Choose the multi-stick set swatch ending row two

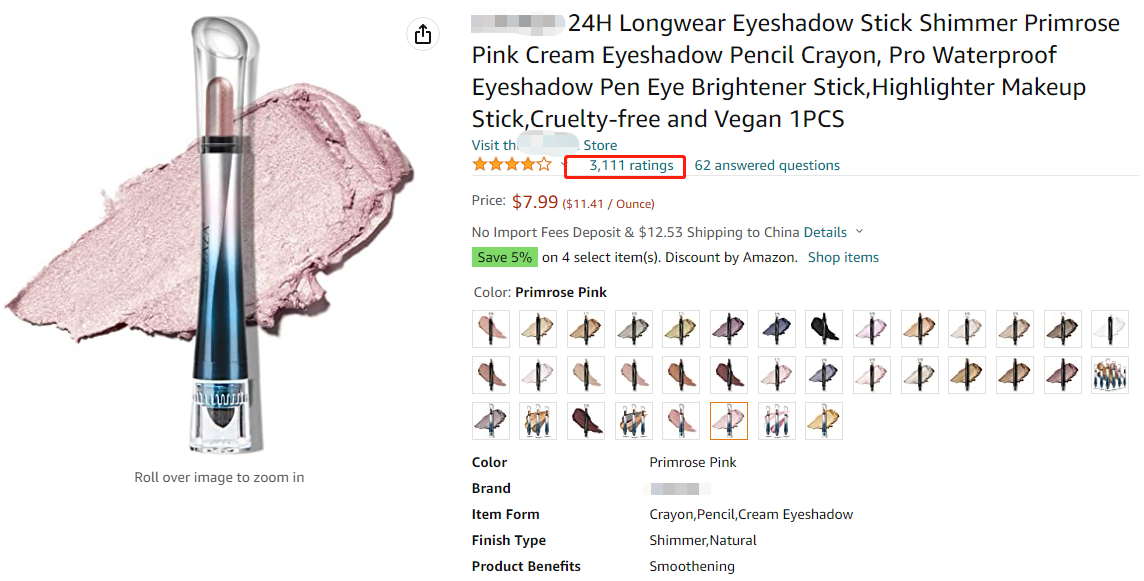1110,375
